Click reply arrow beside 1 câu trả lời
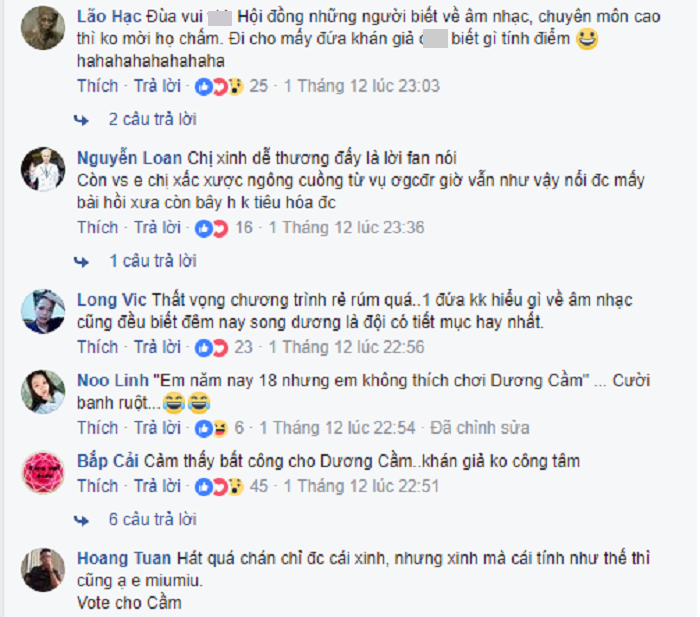Screen dimensions: 700x617 (81, 262)
